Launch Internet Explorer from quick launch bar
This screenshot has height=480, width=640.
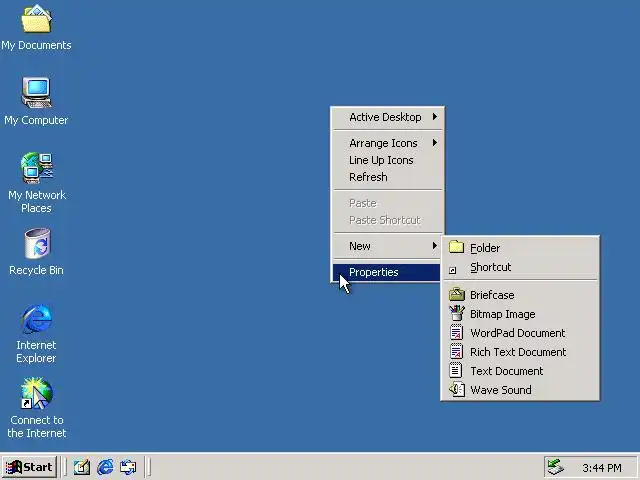click(x=105, y=467)
